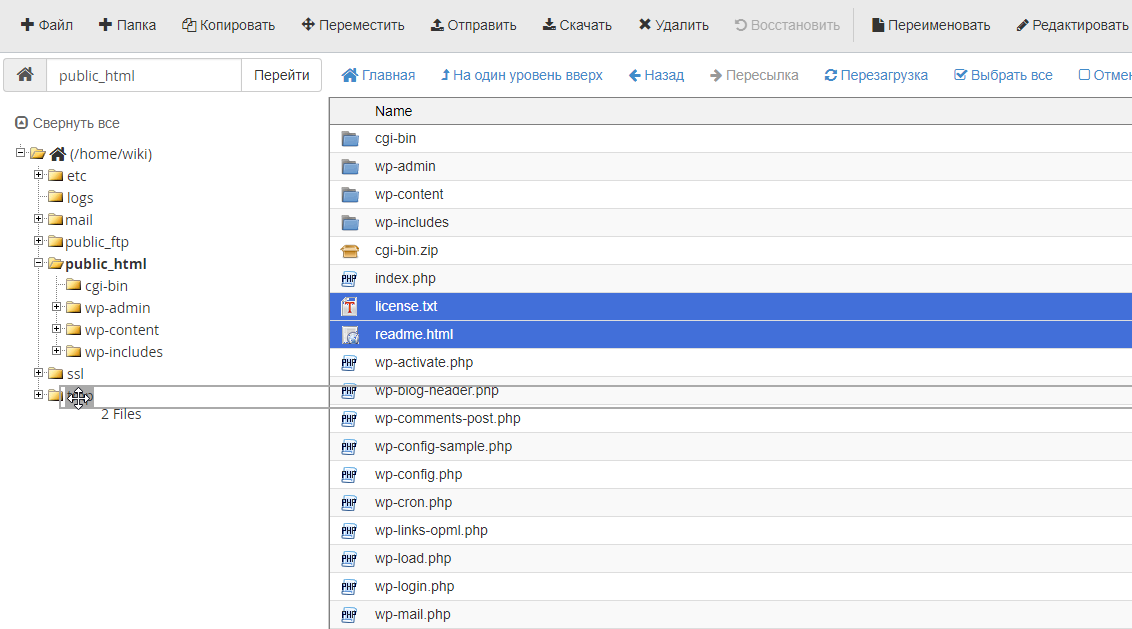This screenshot has height=629, width=1132.
Task: Expand wp-content node in folder tree
Action: [x=57, y=329]
